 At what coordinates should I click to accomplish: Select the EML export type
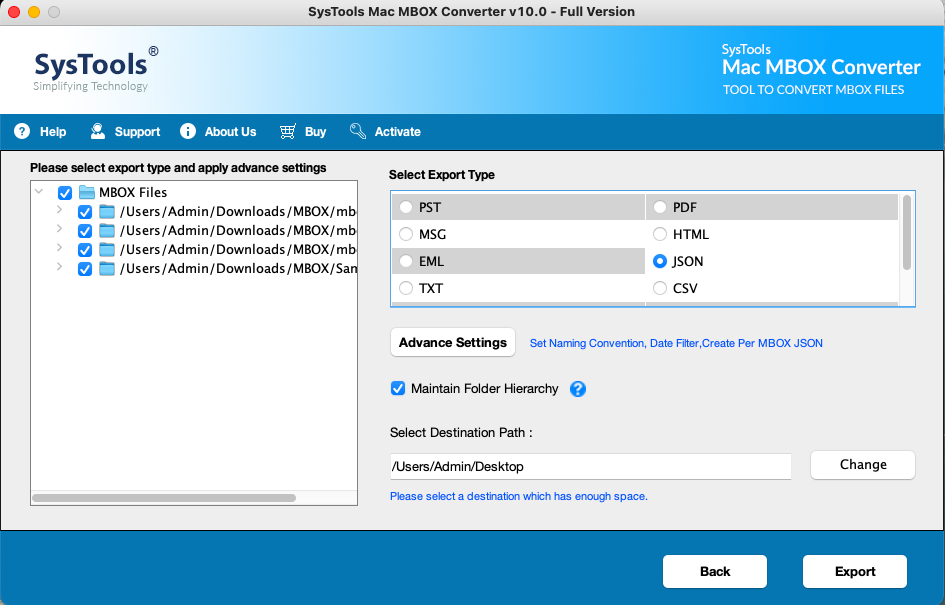pos(406,262)
